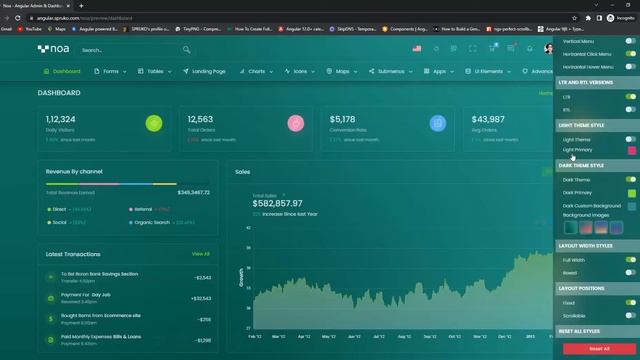Viewport: 640px width, 360px height.
Task: Click the browser address bar
Action: [300, 18]
